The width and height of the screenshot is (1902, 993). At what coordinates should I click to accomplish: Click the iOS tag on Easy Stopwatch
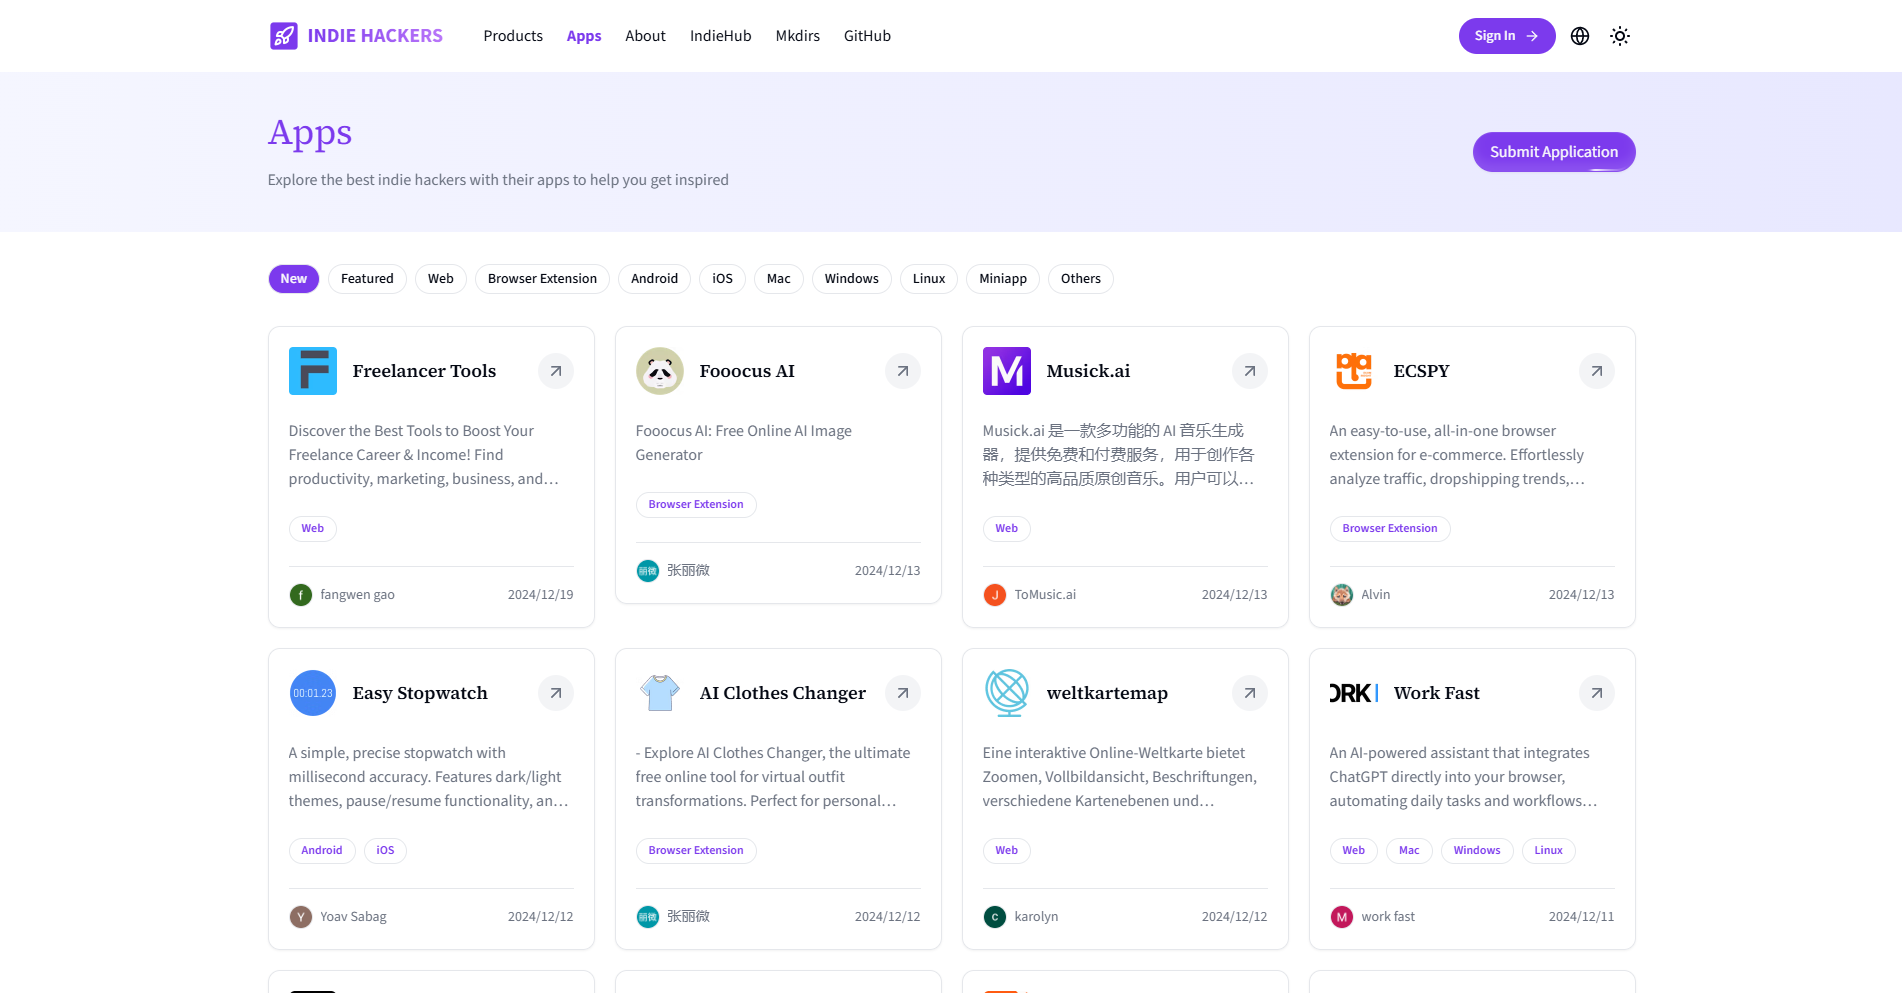(385, 851)
